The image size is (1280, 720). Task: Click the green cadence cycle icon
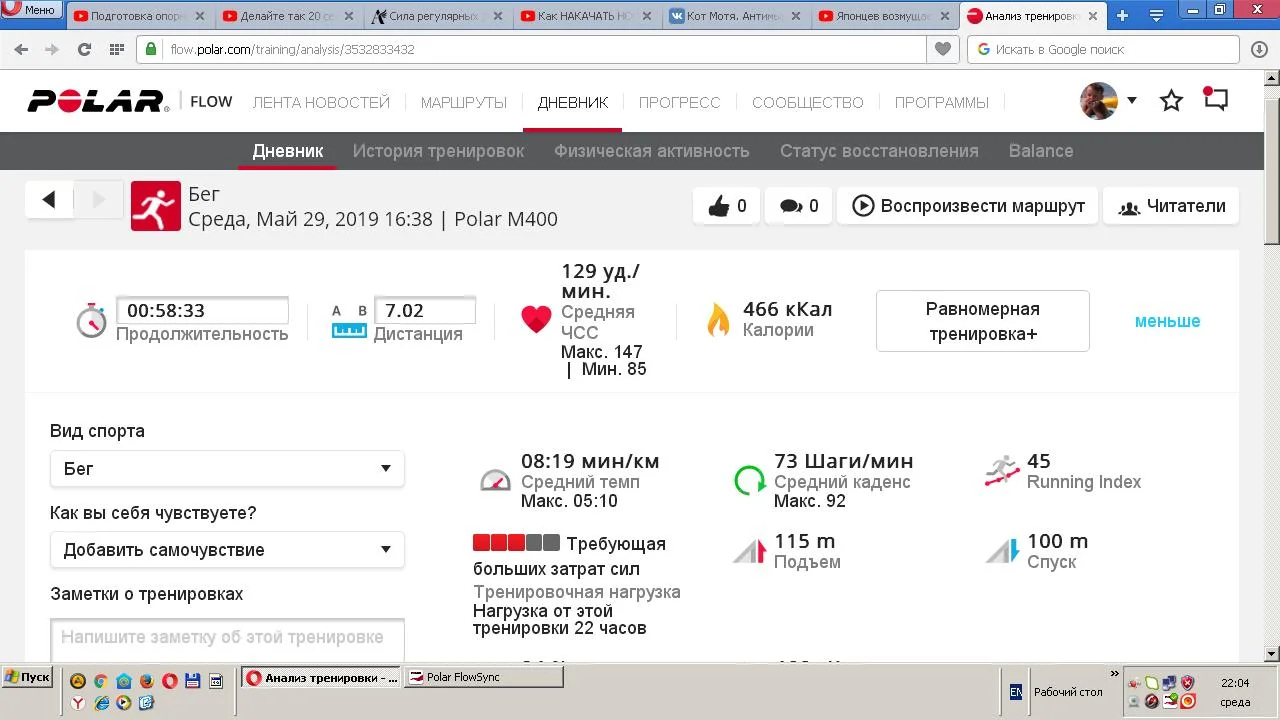[749, 480]
